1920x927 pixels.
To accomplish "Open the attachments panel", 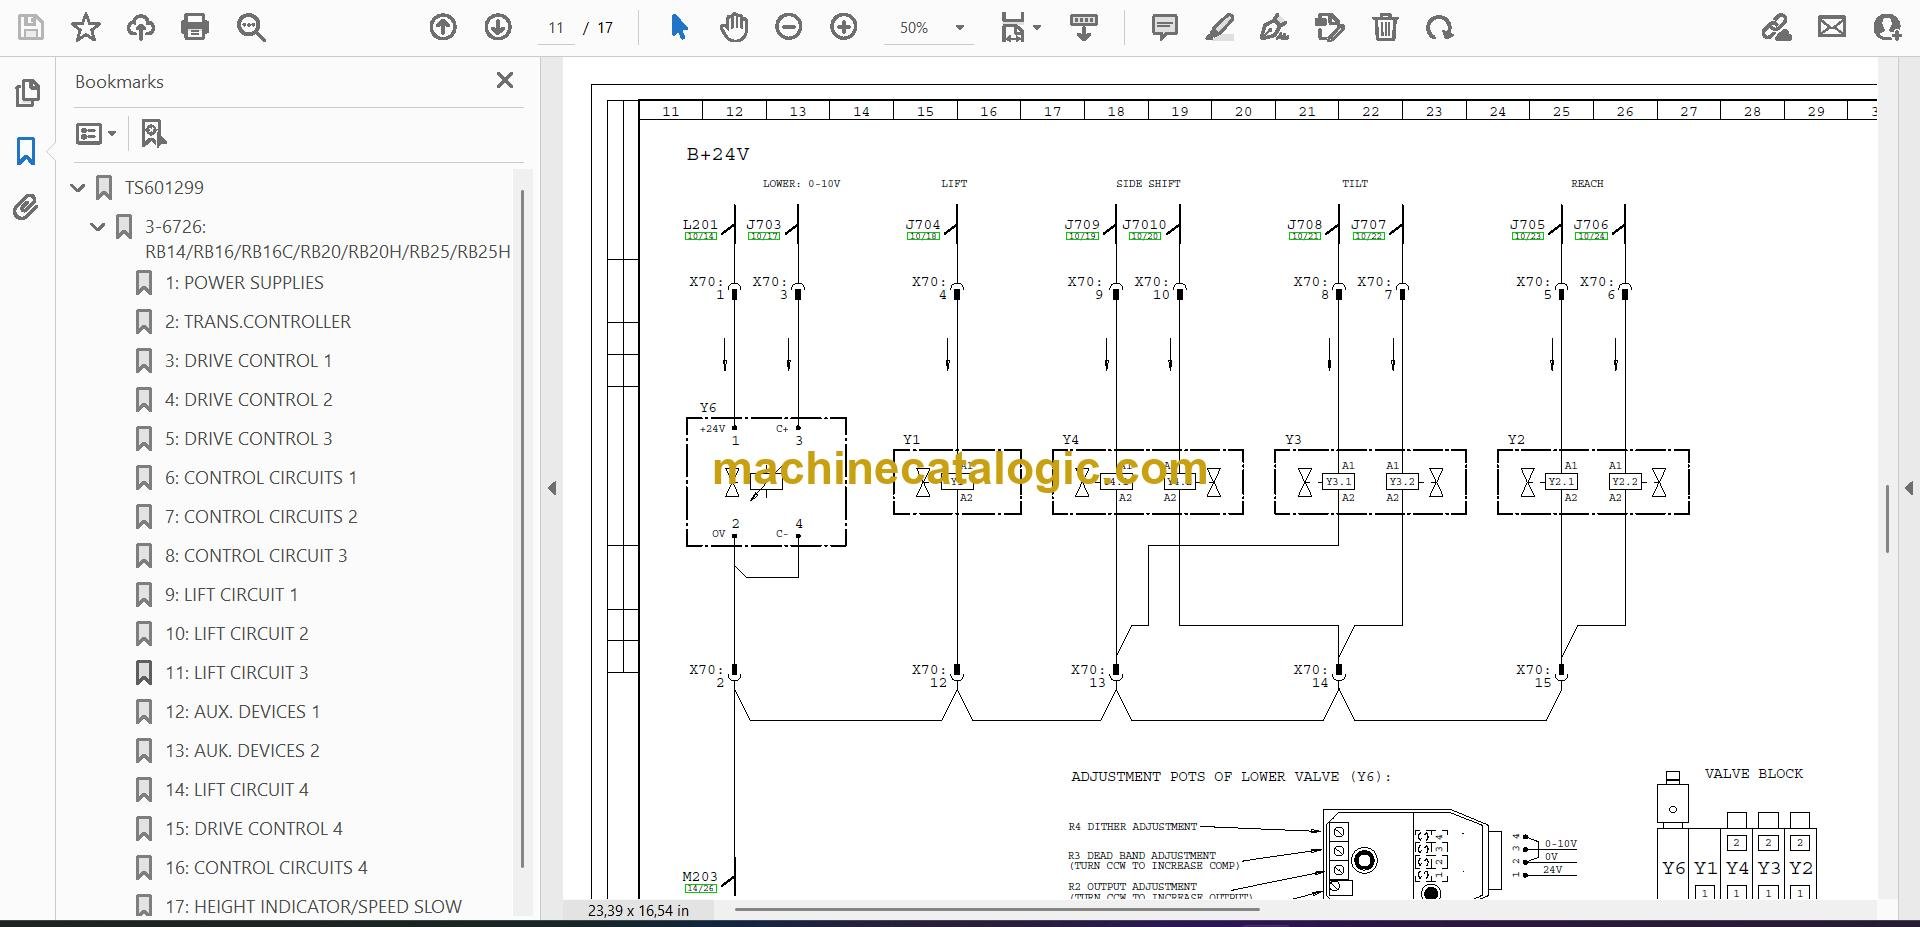I will click(27, 208).
